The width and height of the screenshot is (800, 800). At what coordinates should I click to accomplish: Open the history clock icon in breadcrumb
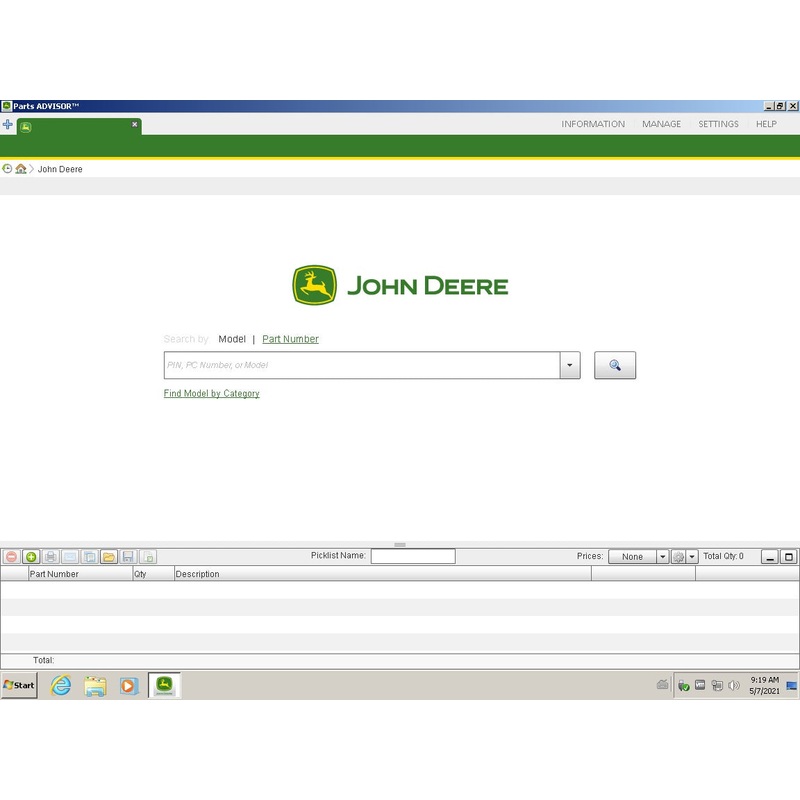7,169
